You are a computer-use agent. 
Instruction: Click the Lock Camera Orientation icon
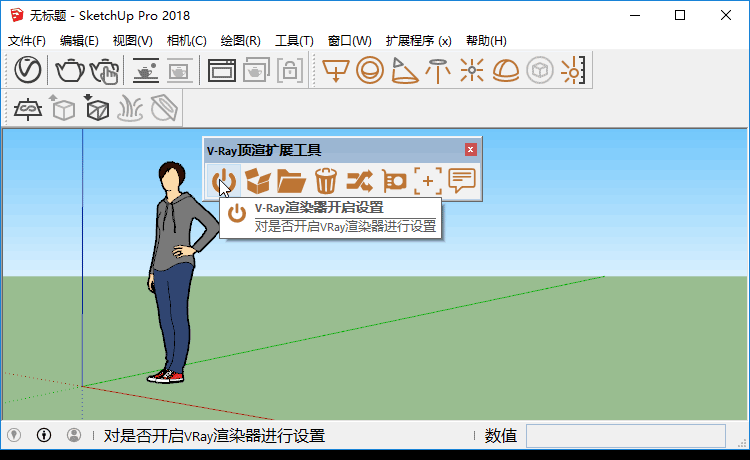pos(290,70)
